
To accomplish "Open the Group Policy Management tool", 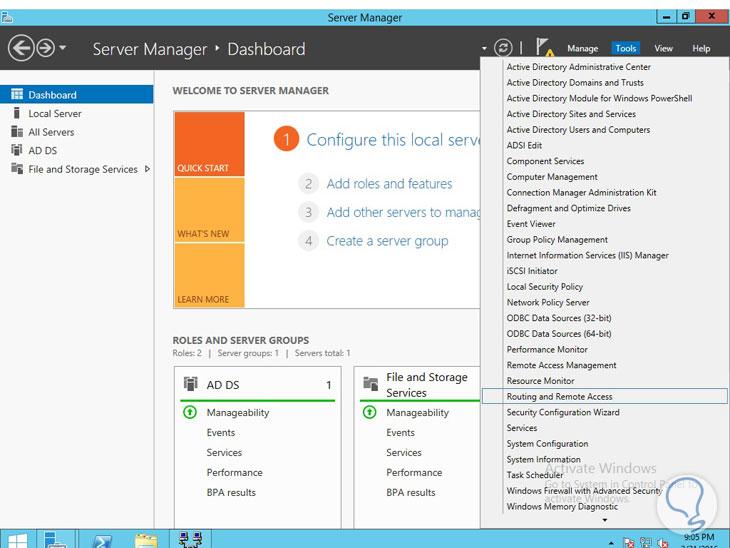I will click(557, 240).
